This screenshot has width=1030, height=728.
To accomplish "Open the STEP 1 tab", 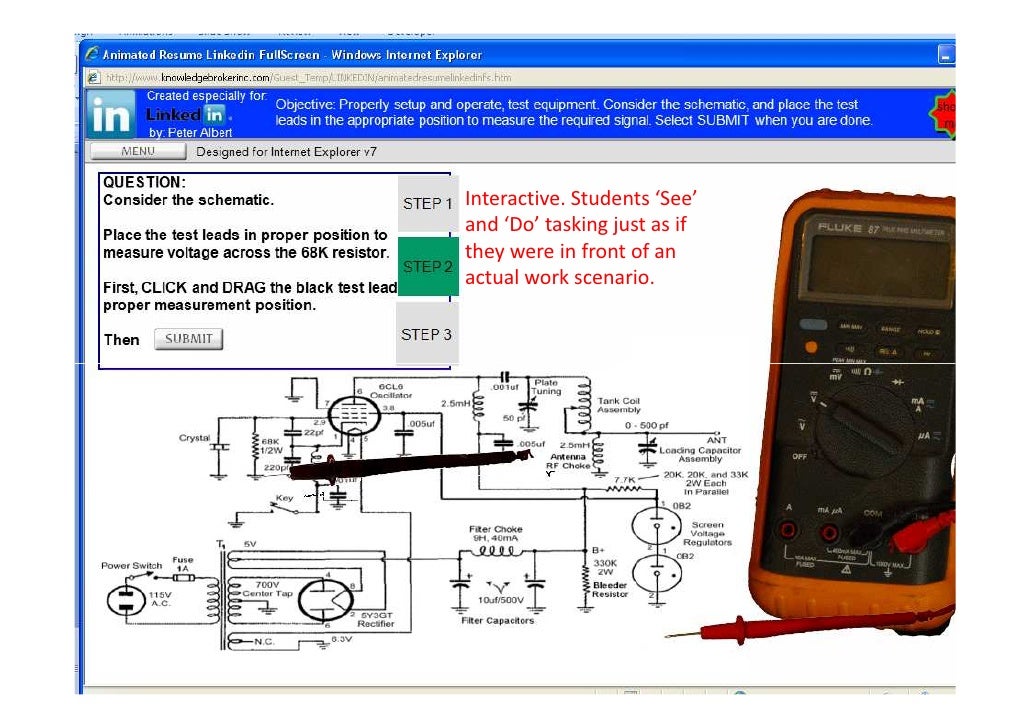I will [428, 204].
